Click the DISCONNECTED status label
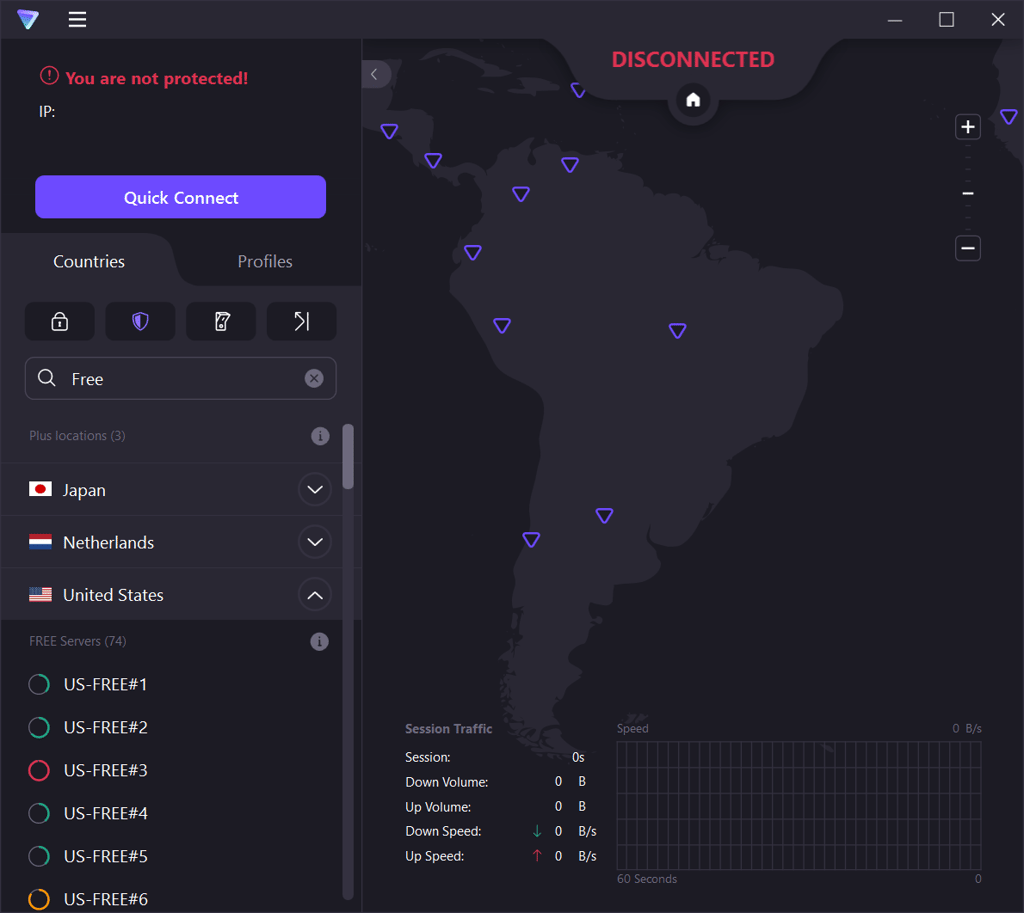The width and height of the screenshot is (1024, 913). tap(693, 59)
